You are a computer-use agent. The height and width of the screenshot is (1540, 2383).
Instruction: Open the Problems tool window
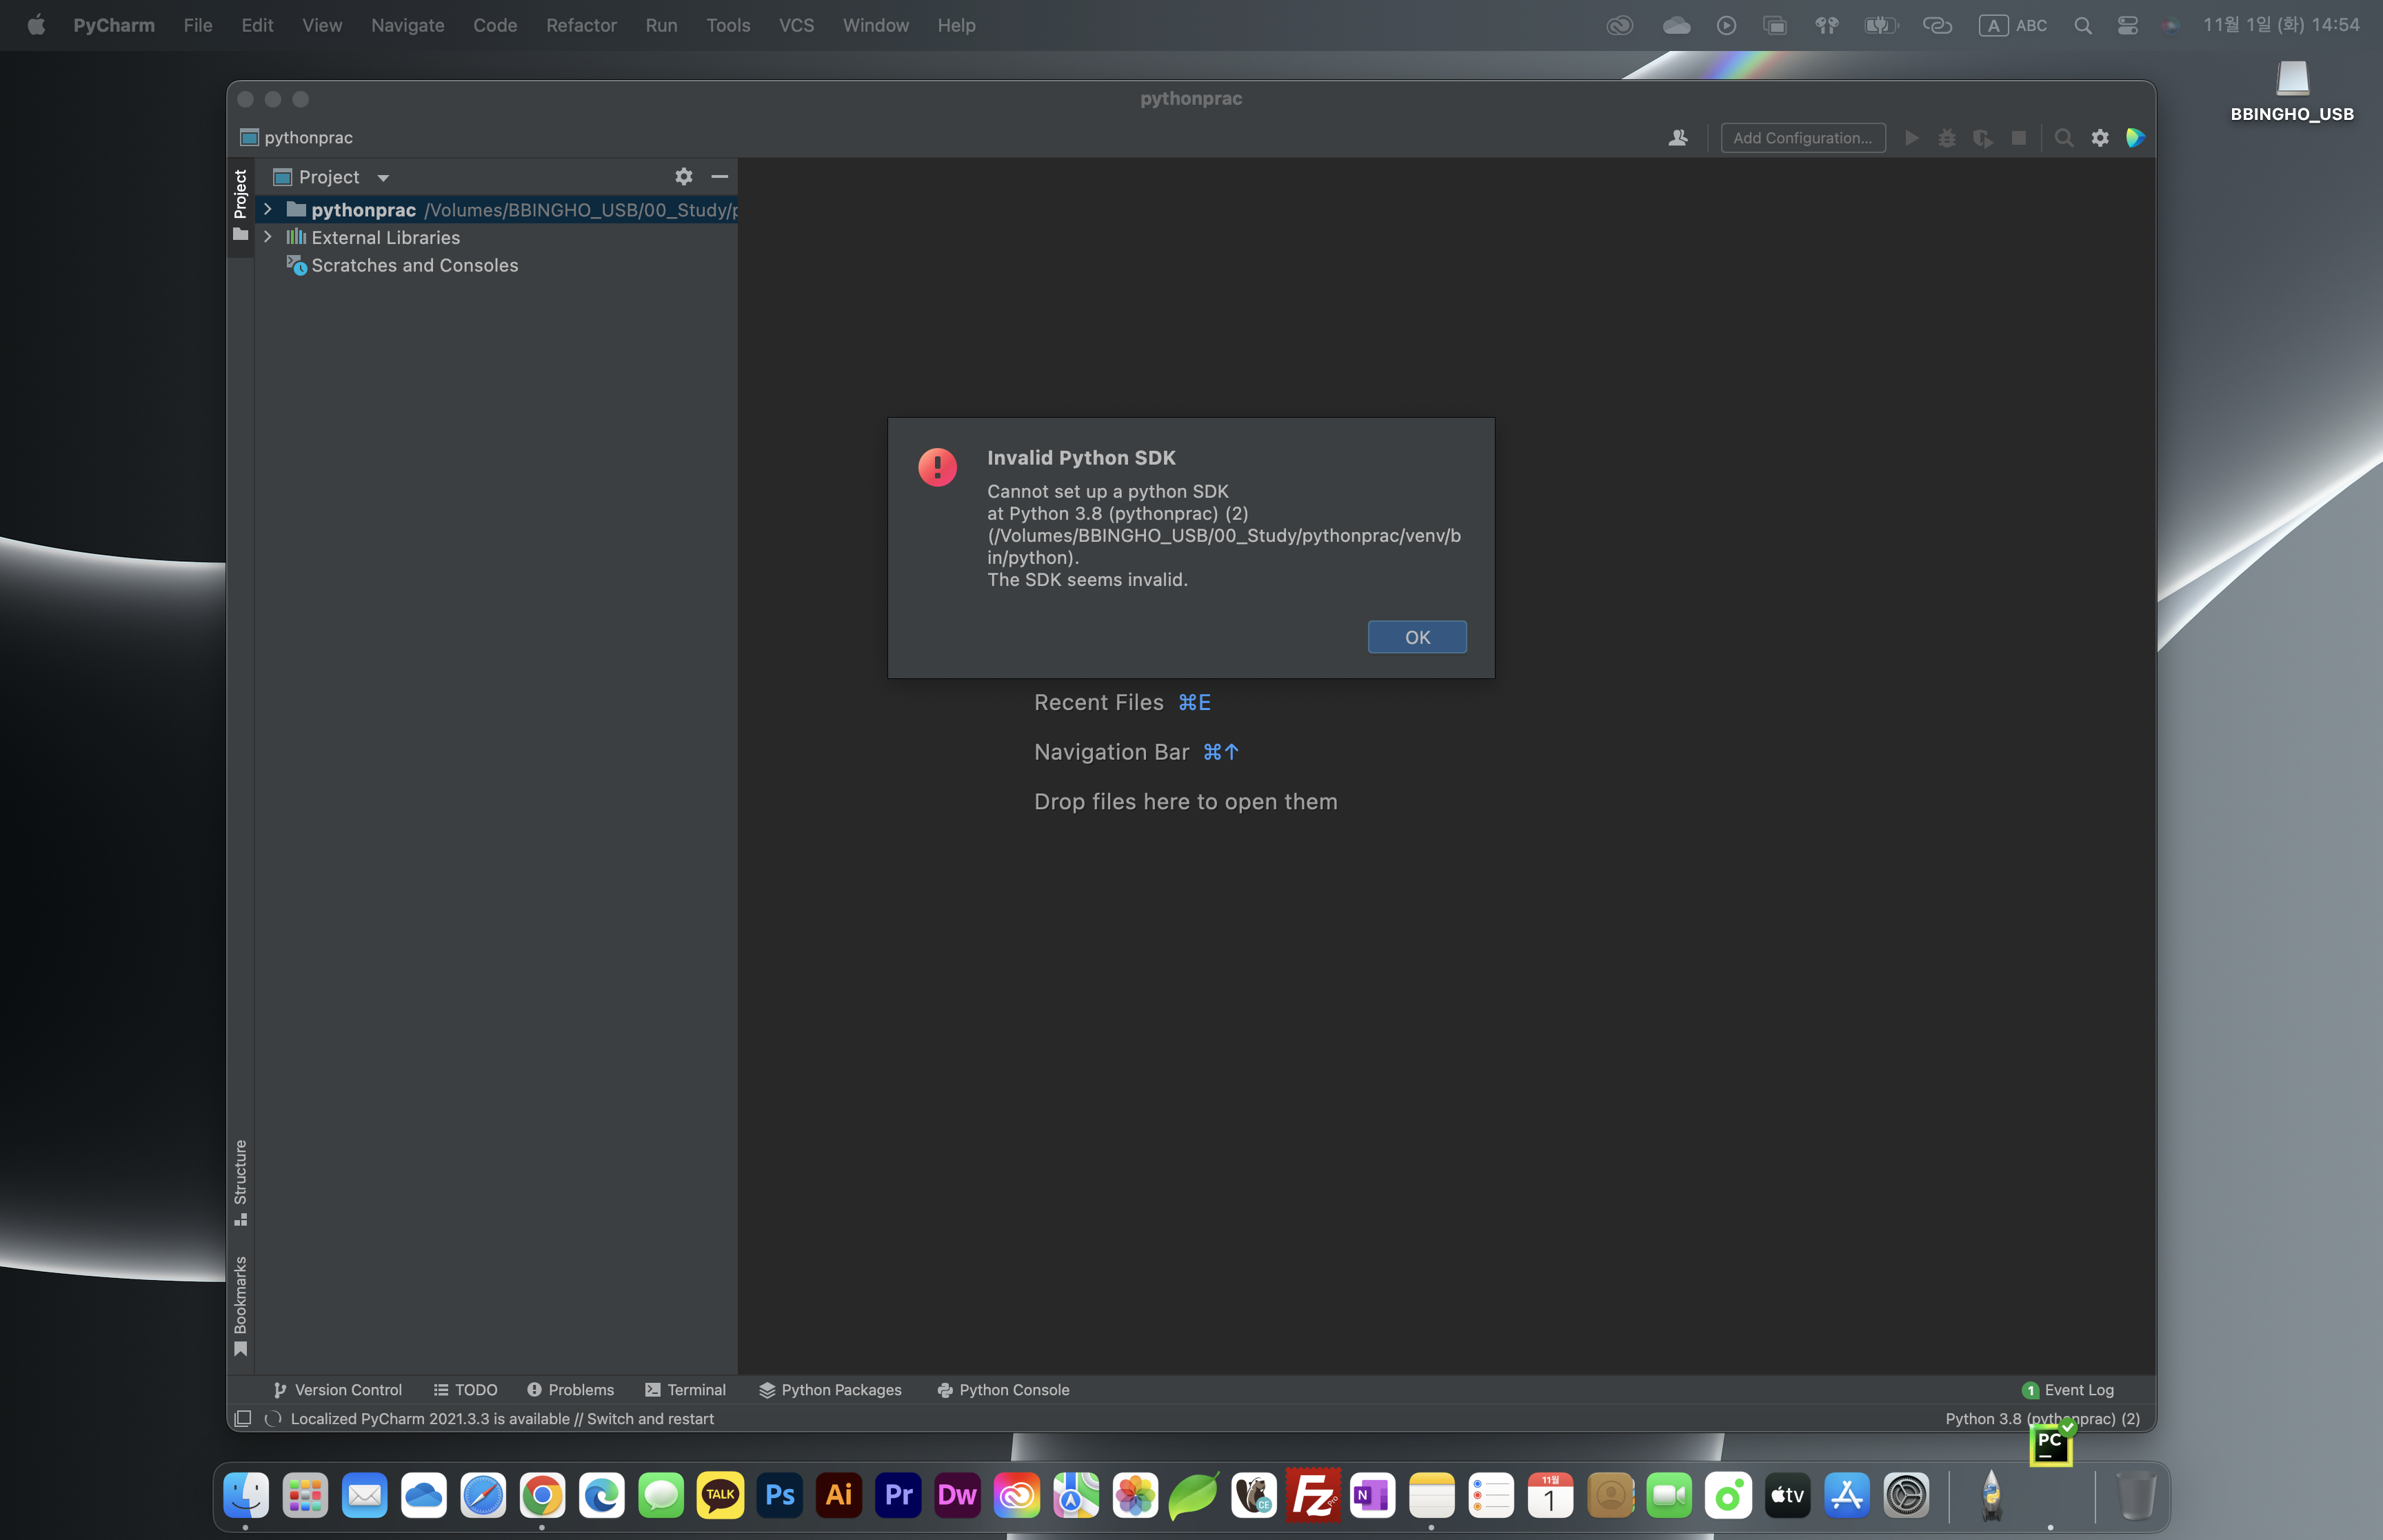(x=571, y=1390)
